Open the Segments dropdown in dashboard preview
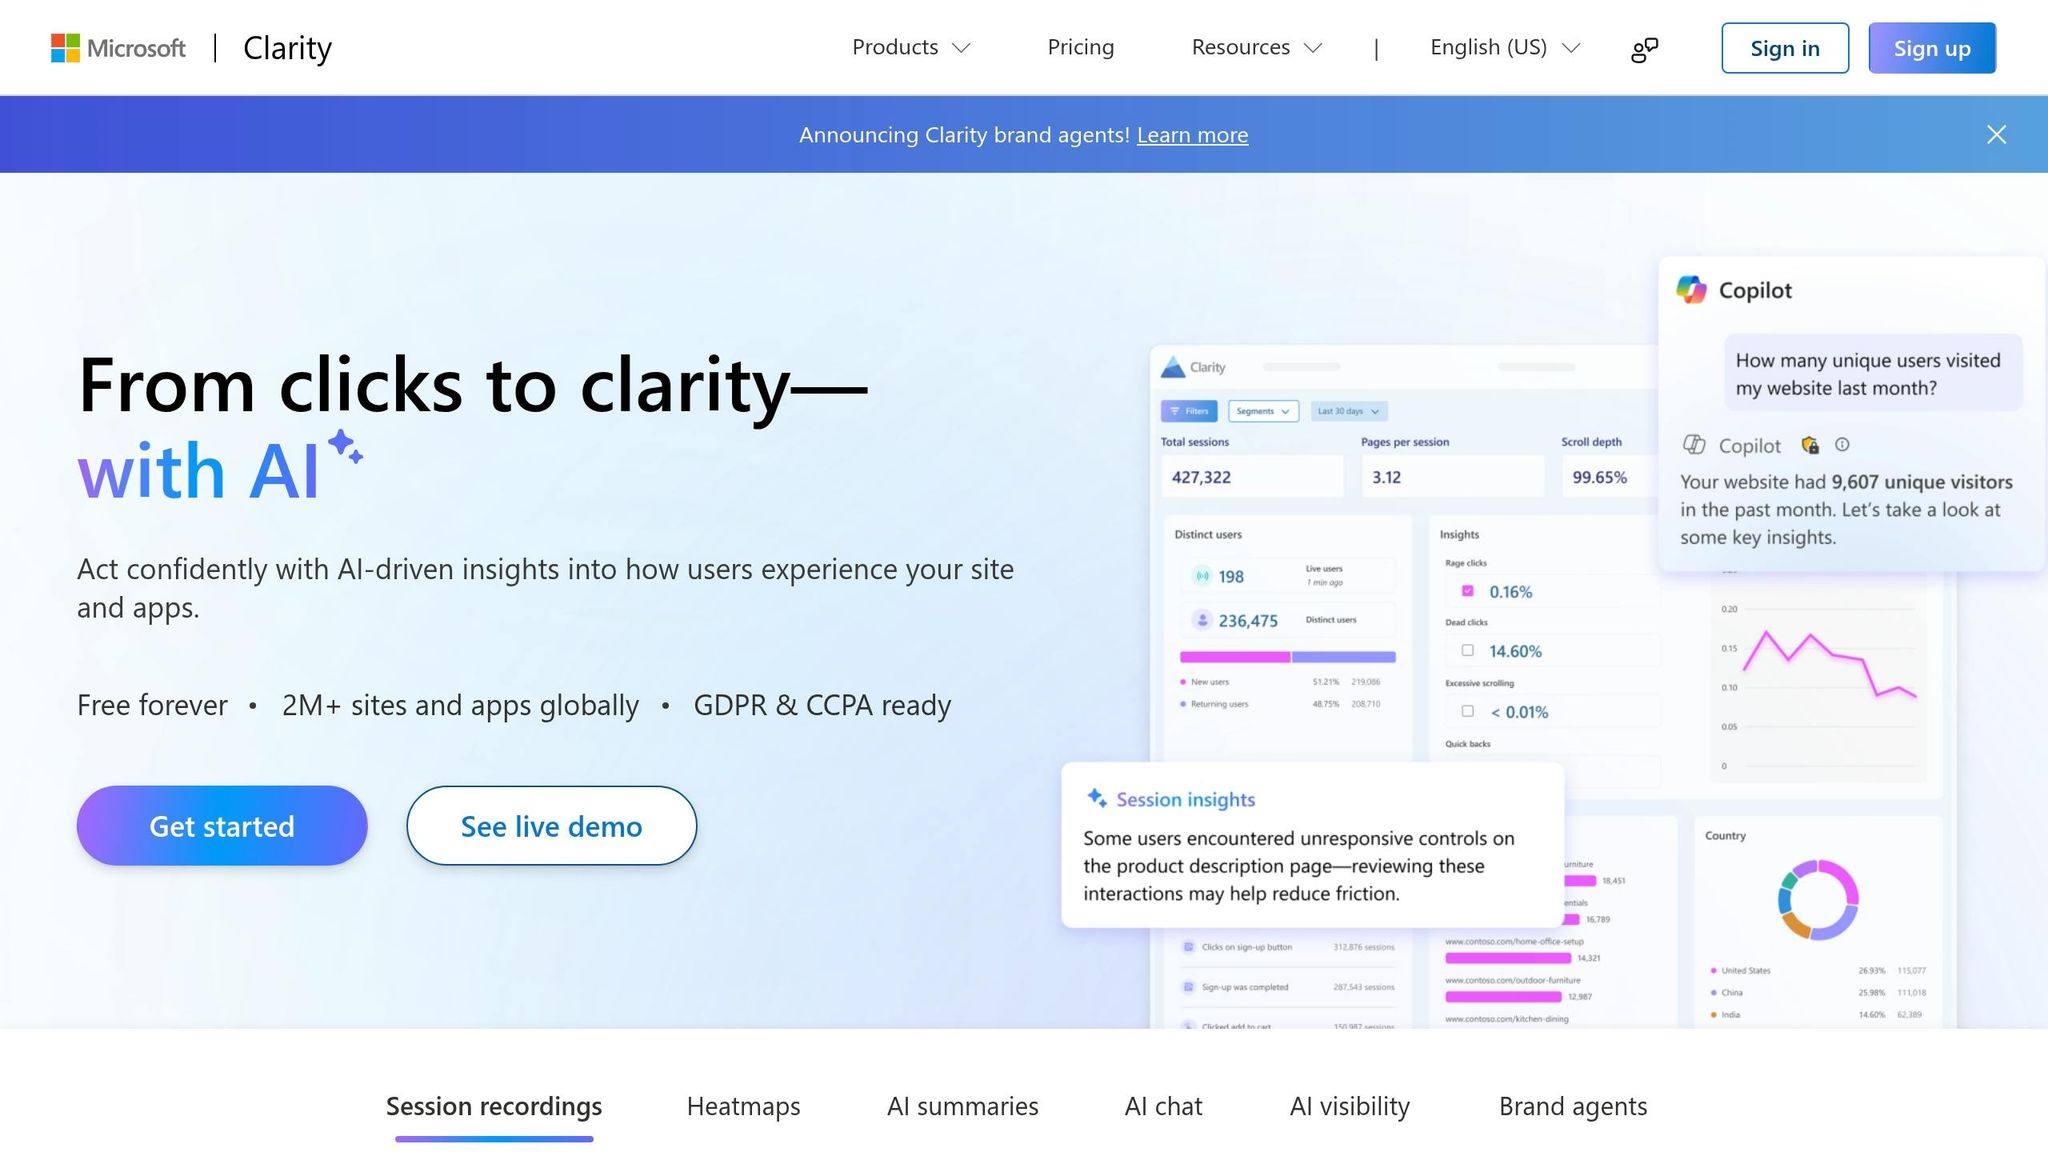2048x1152 pixels. 1262,411
